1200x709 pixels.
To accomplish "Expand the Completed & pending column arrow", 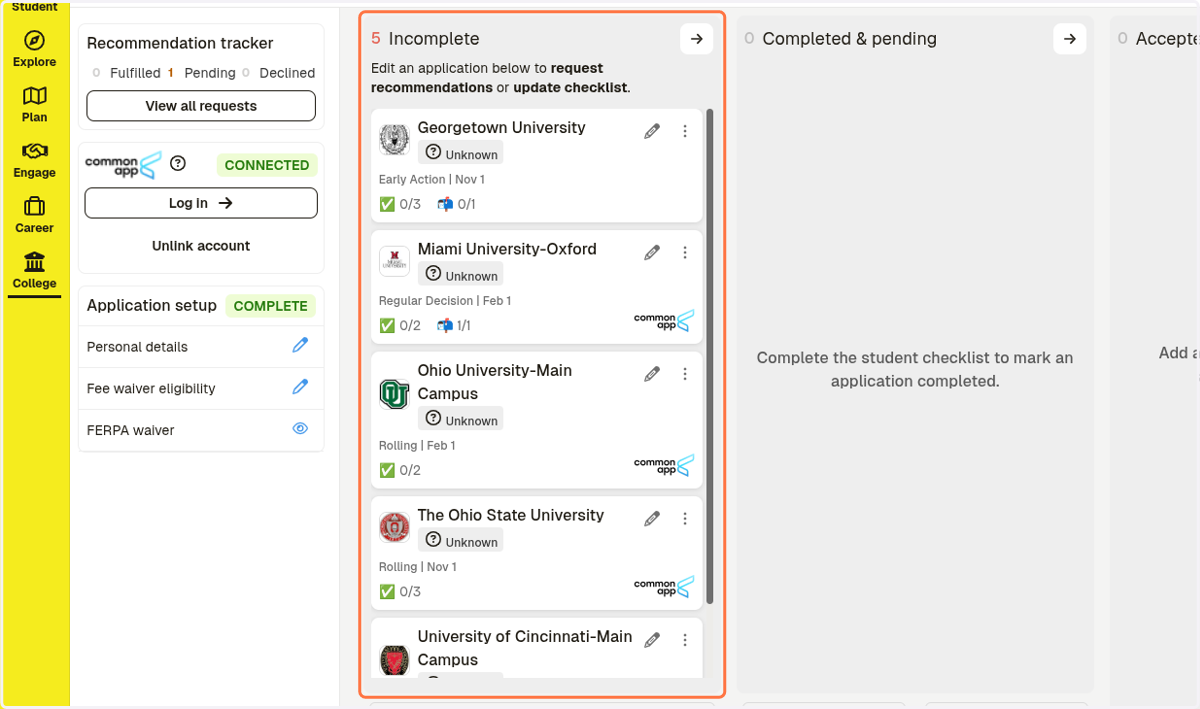I will point(1070,39).
